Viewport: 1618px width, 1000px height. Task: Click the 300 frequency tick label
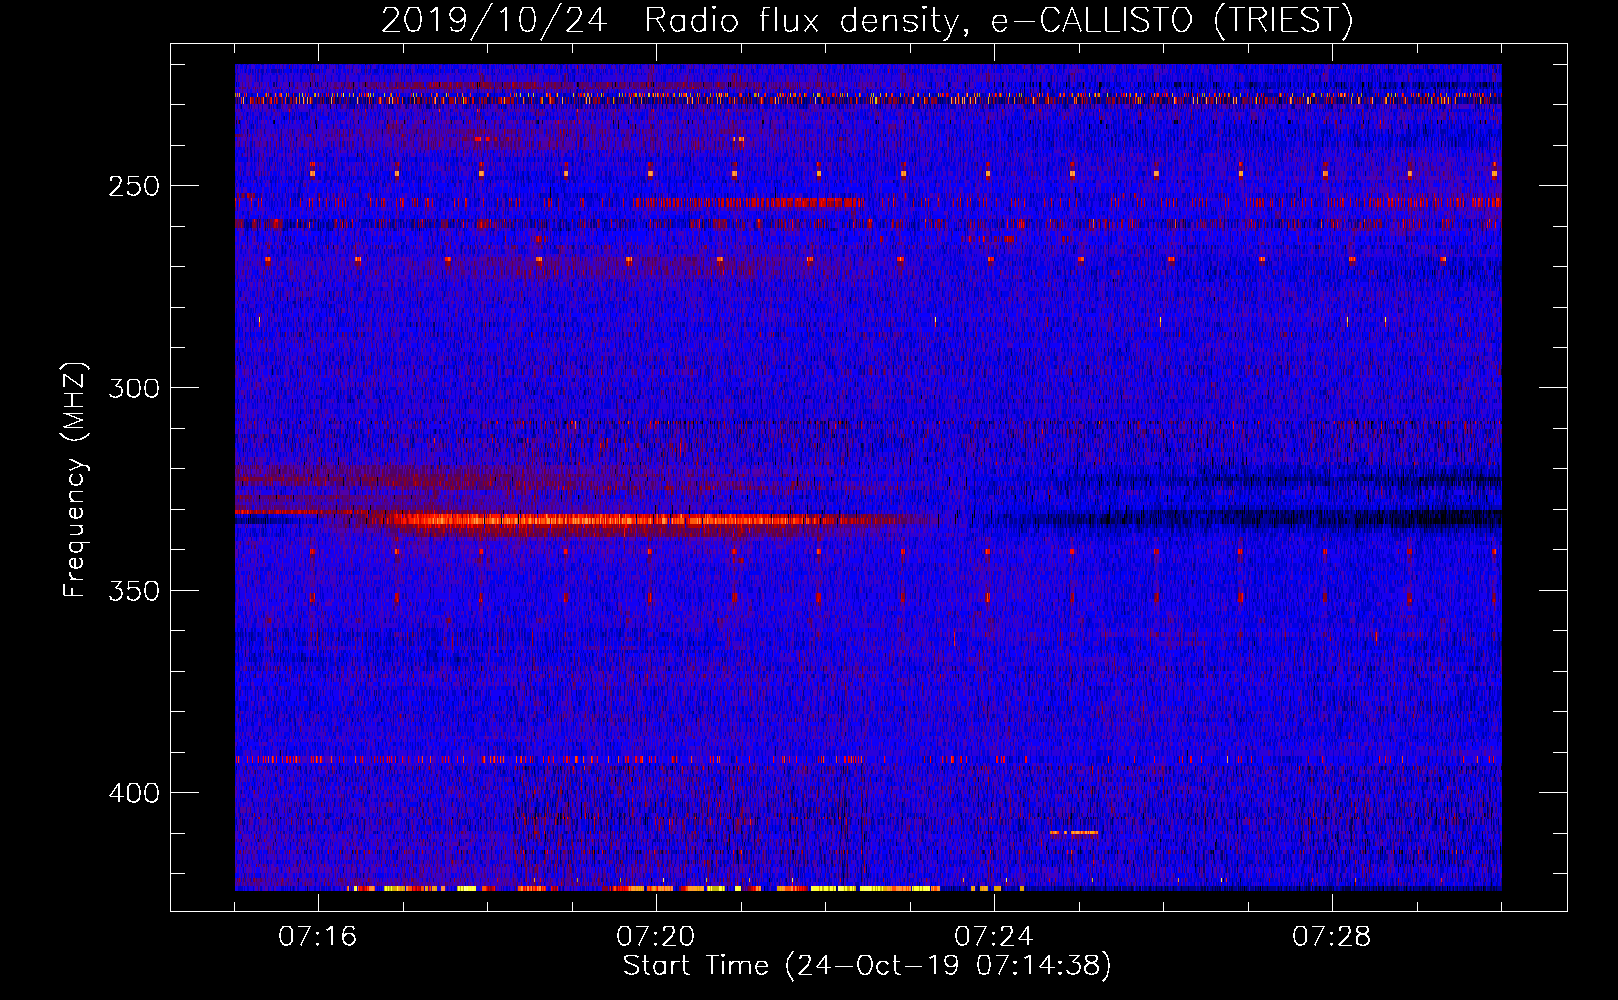pos(134,388)
